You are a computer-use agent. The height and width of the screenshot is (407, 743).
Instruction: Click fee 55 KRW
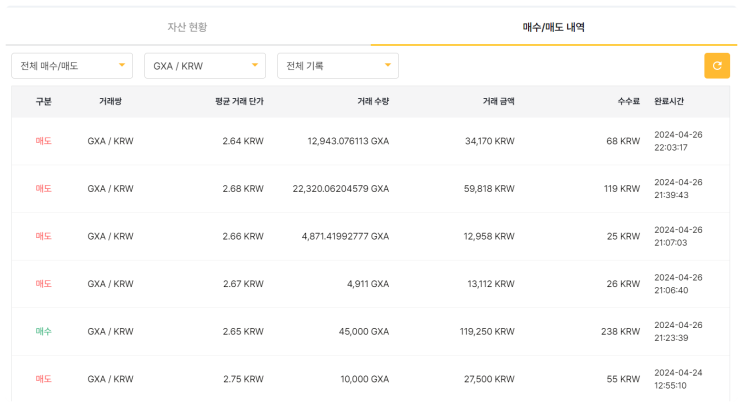(x=624, y=379)
